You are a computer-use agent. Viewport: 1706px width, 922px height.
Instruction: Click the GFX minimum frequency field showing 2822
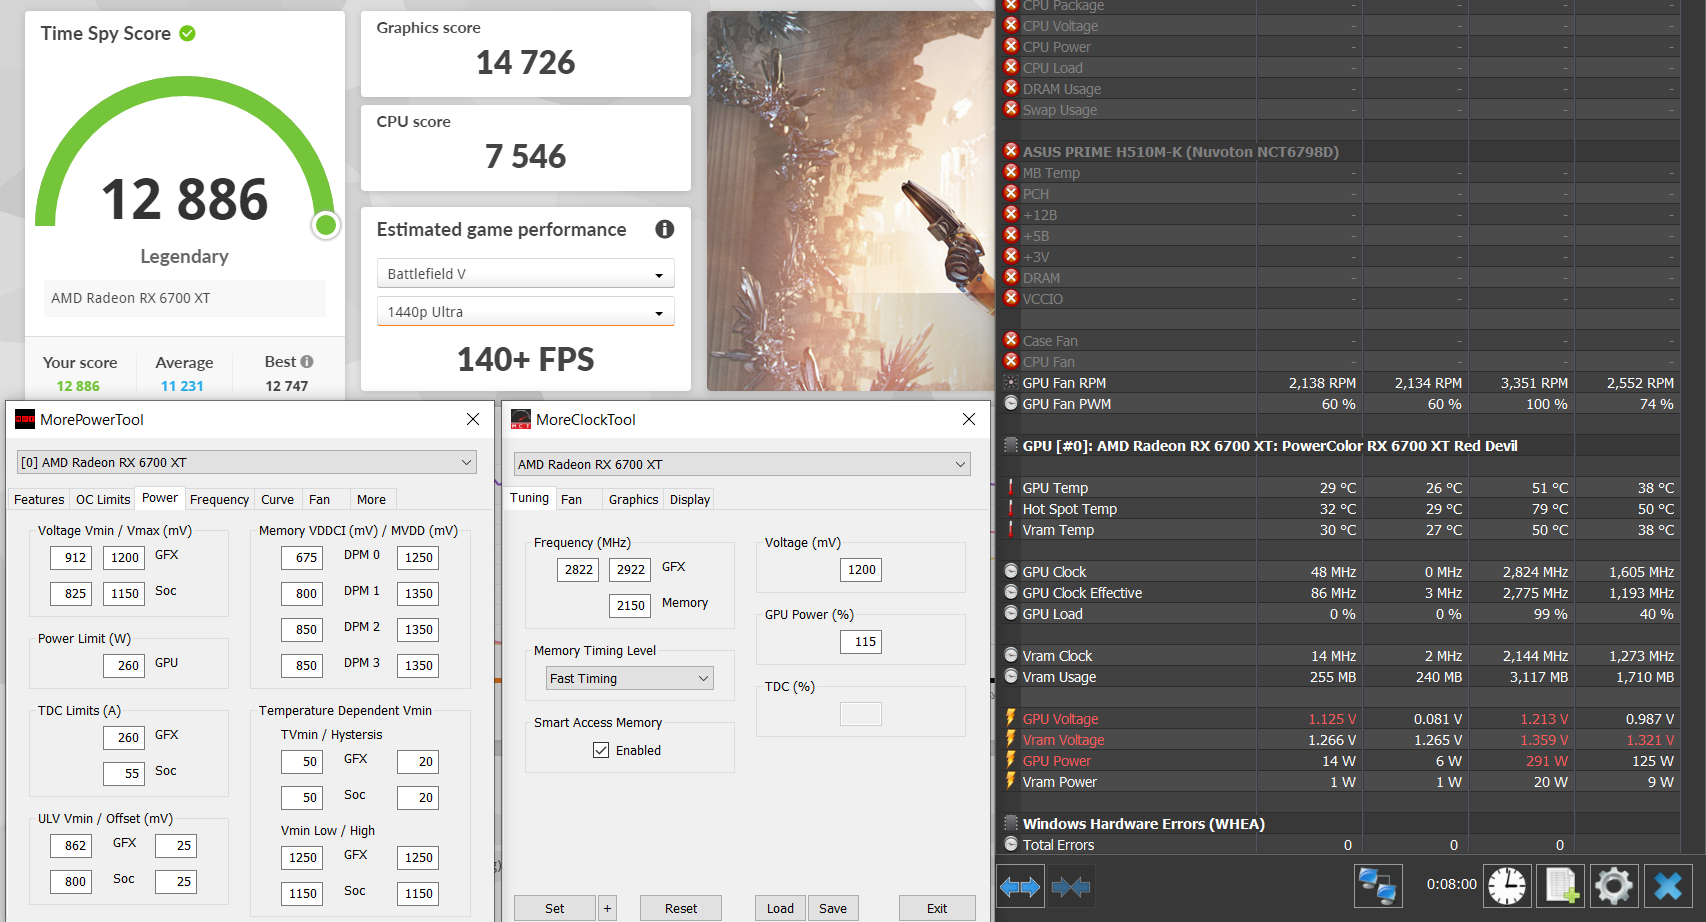click(x=578, y=569)
